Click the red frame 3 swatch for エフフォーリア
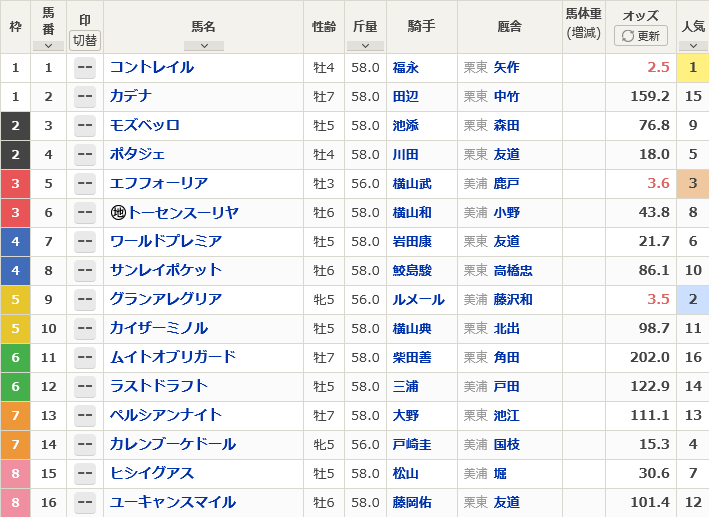Image resolution: width=709 pixels, height=517 pixels. (15, 184)
